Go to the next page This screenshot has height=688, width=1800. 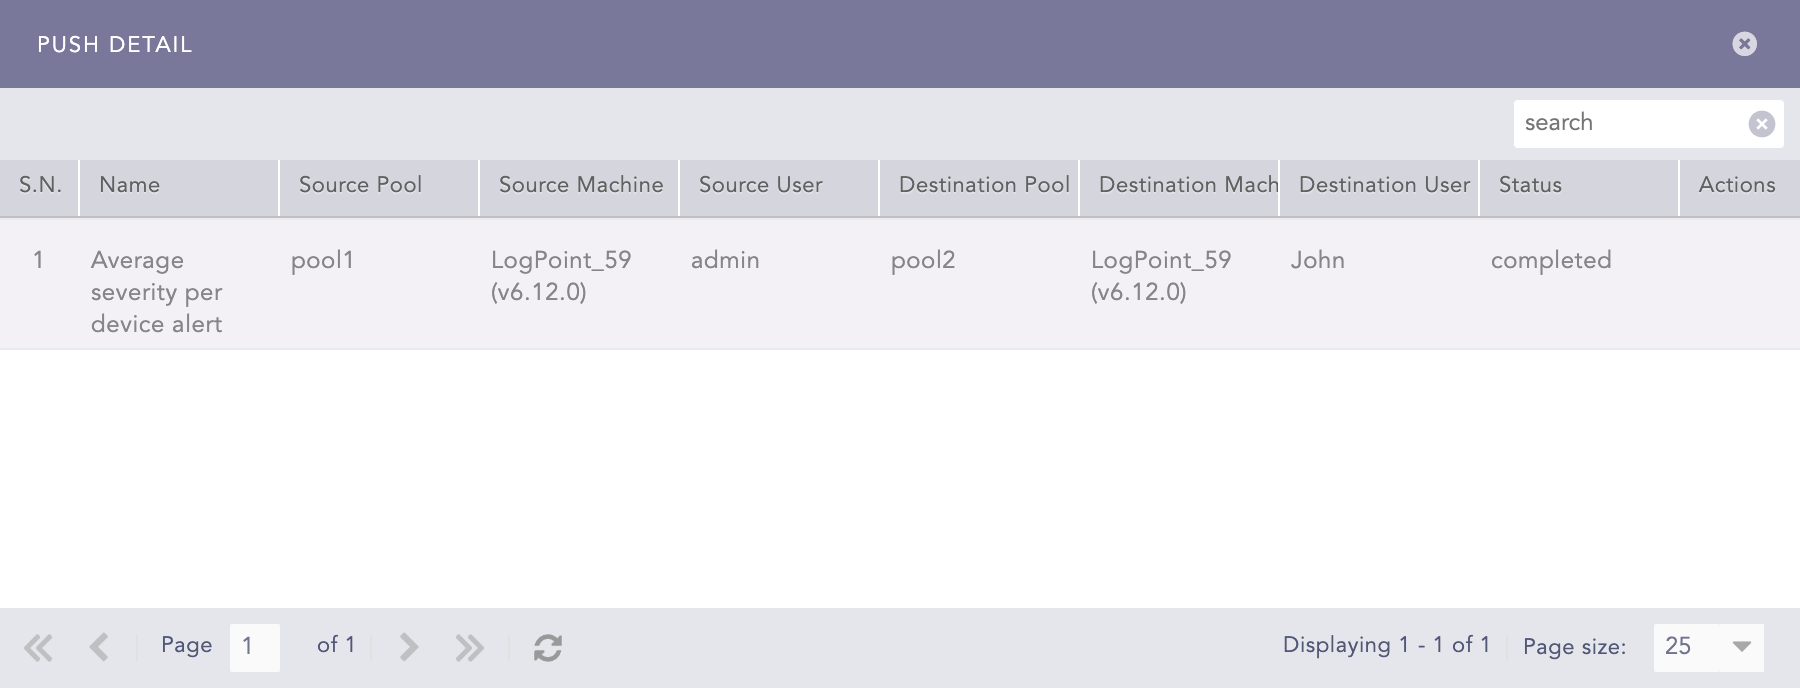tap(408, 647)
